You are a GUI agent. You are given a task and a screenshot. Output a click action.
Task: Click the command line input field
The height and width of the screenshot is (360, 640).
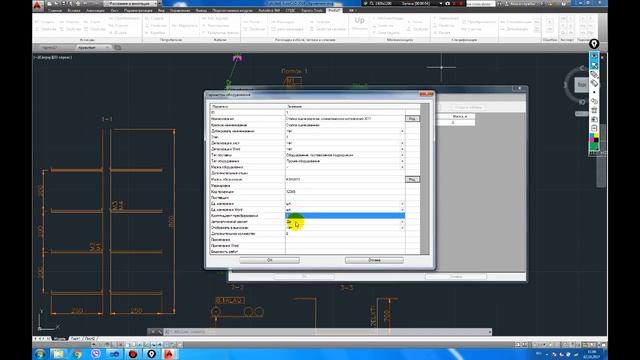coord(327,332)
